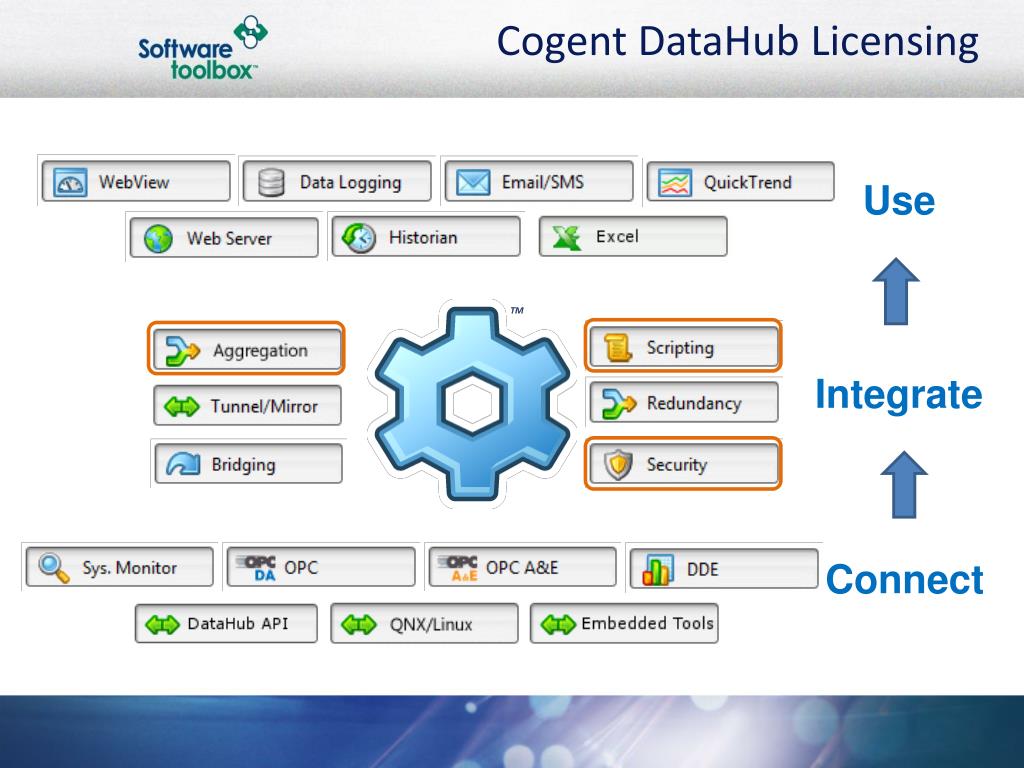The width and height of the screenshot is (1024, 768).
Task: Click the DDE bar chart icon
Action: [x=658, y=569]
